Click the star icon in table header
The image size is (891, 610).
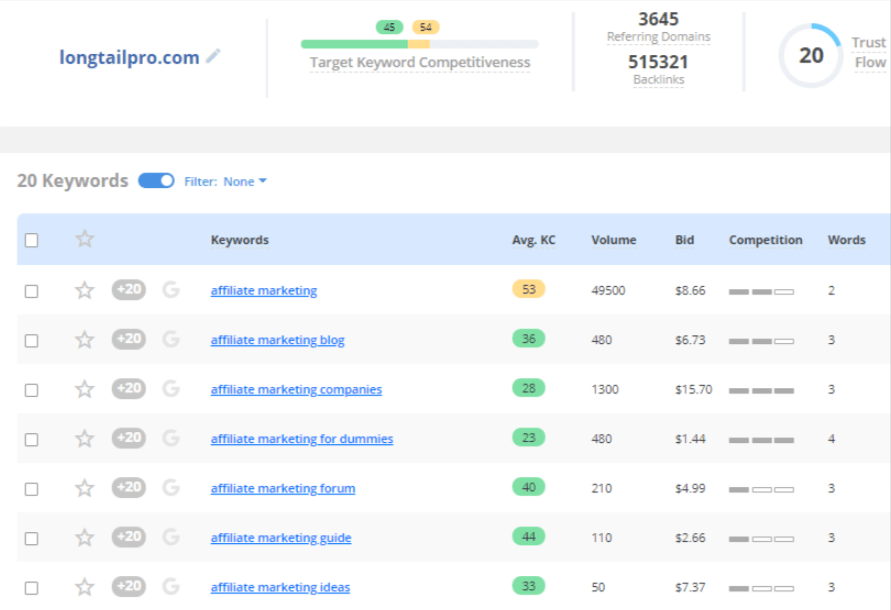[85, 239]
